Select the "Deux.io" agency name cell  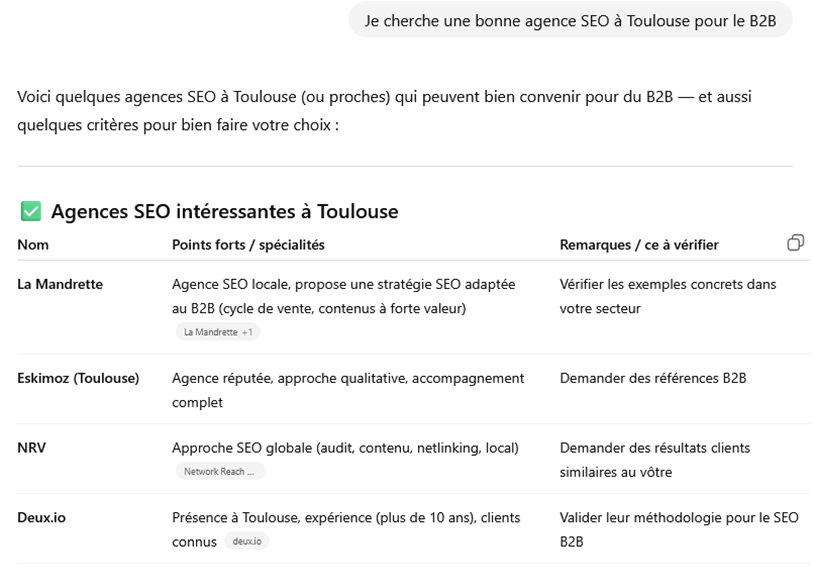pyautogui.click(x=42, y=518)
